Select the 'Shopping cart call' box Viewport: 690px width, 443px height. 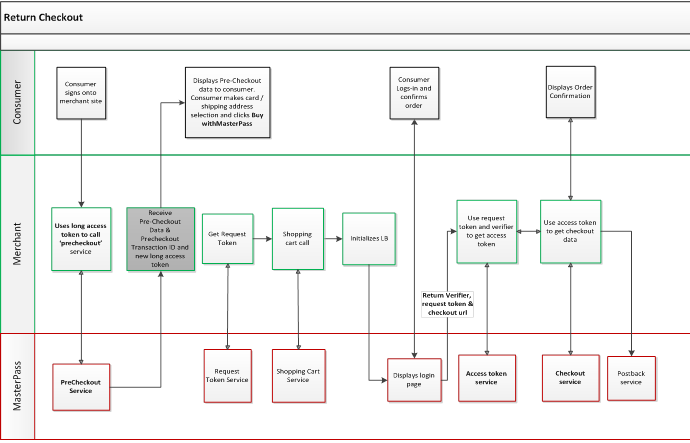(298, 239)
